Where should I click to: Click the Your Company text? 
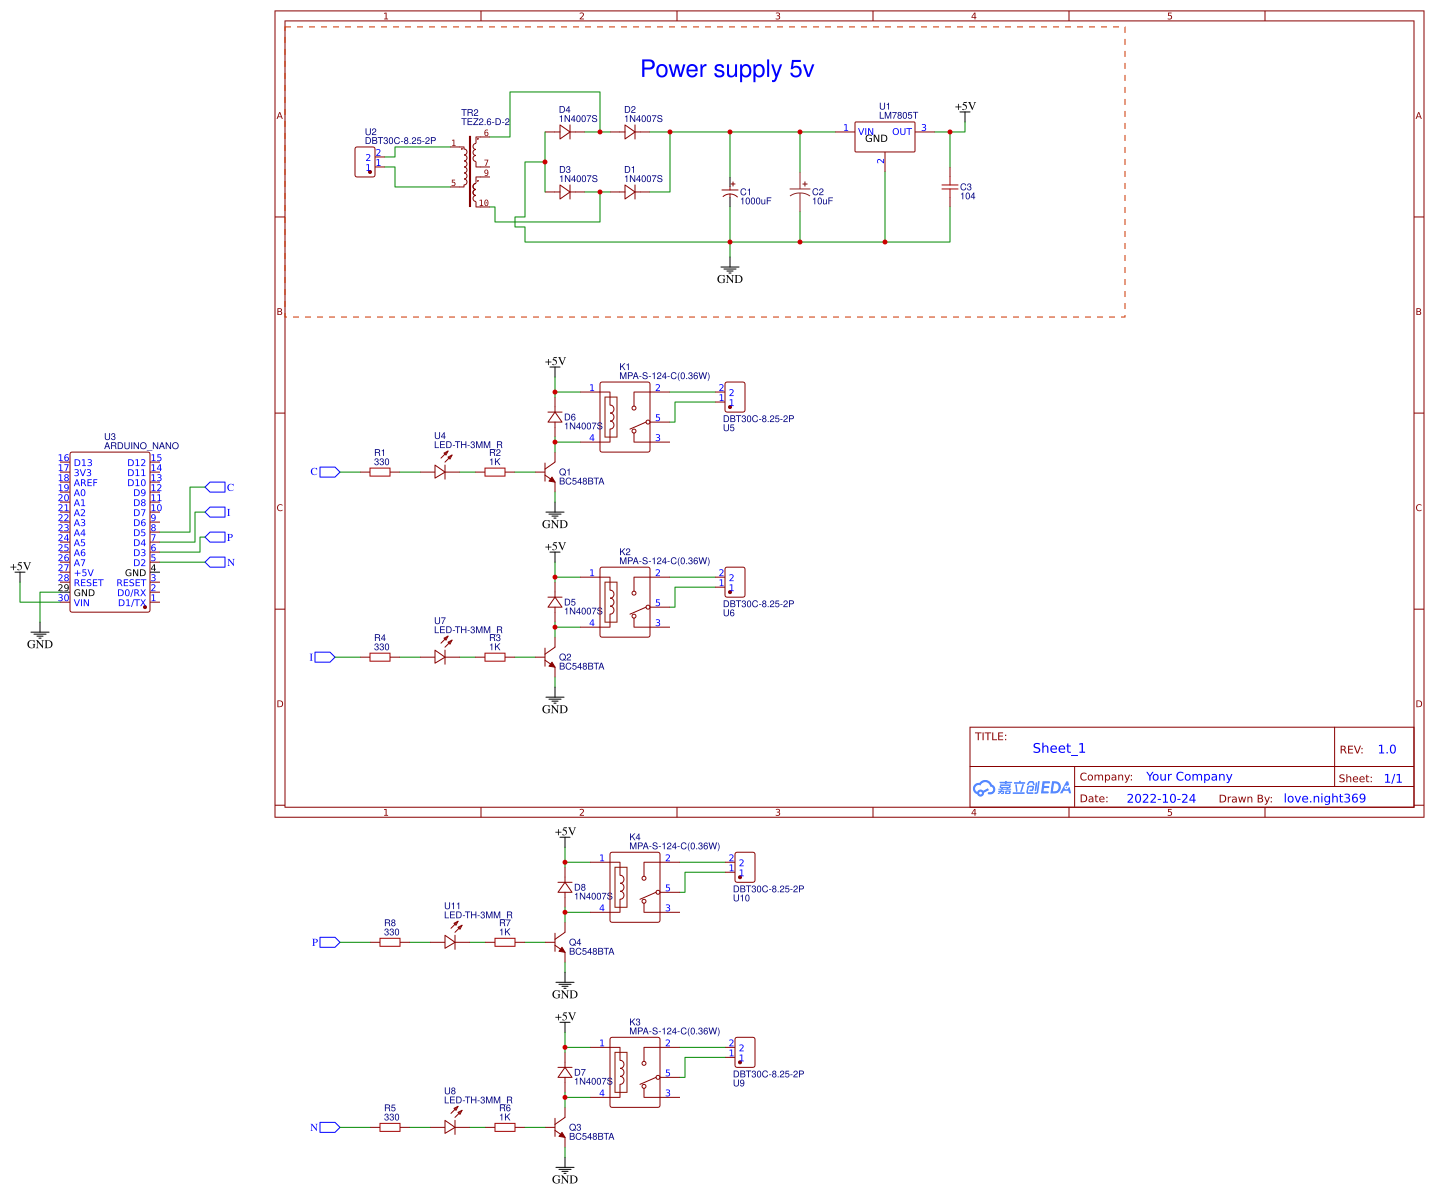(x=1189, y=776)
